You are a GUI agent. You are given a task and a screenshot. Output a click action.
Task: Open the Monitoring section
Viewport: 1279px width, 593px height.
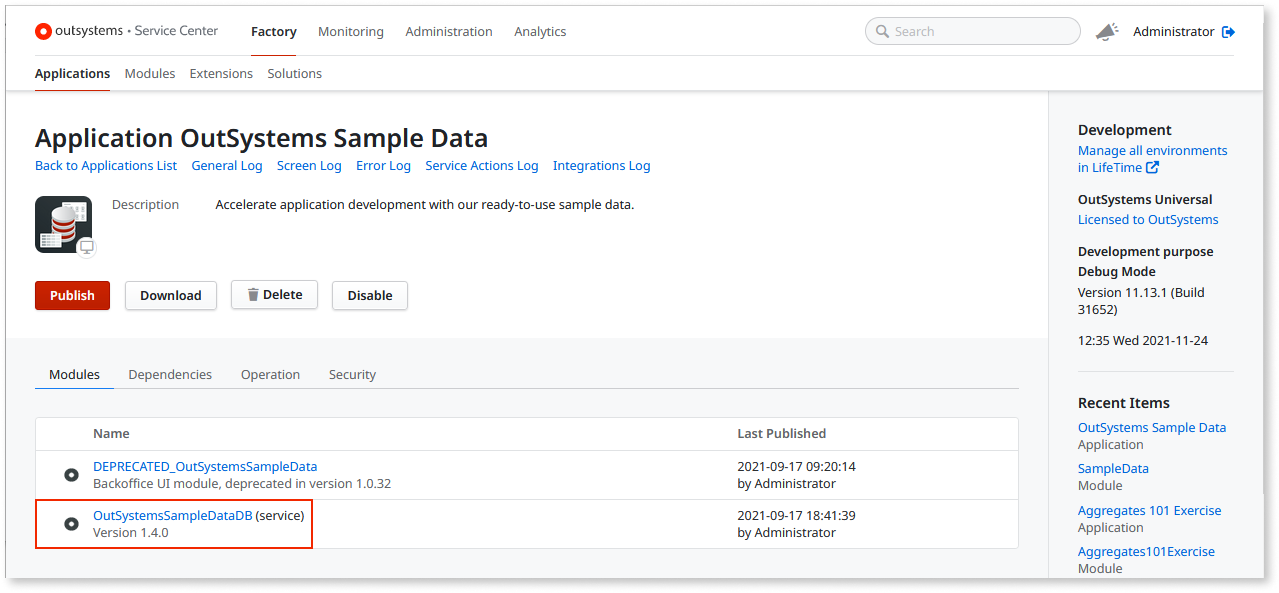[x=350, y=31]
